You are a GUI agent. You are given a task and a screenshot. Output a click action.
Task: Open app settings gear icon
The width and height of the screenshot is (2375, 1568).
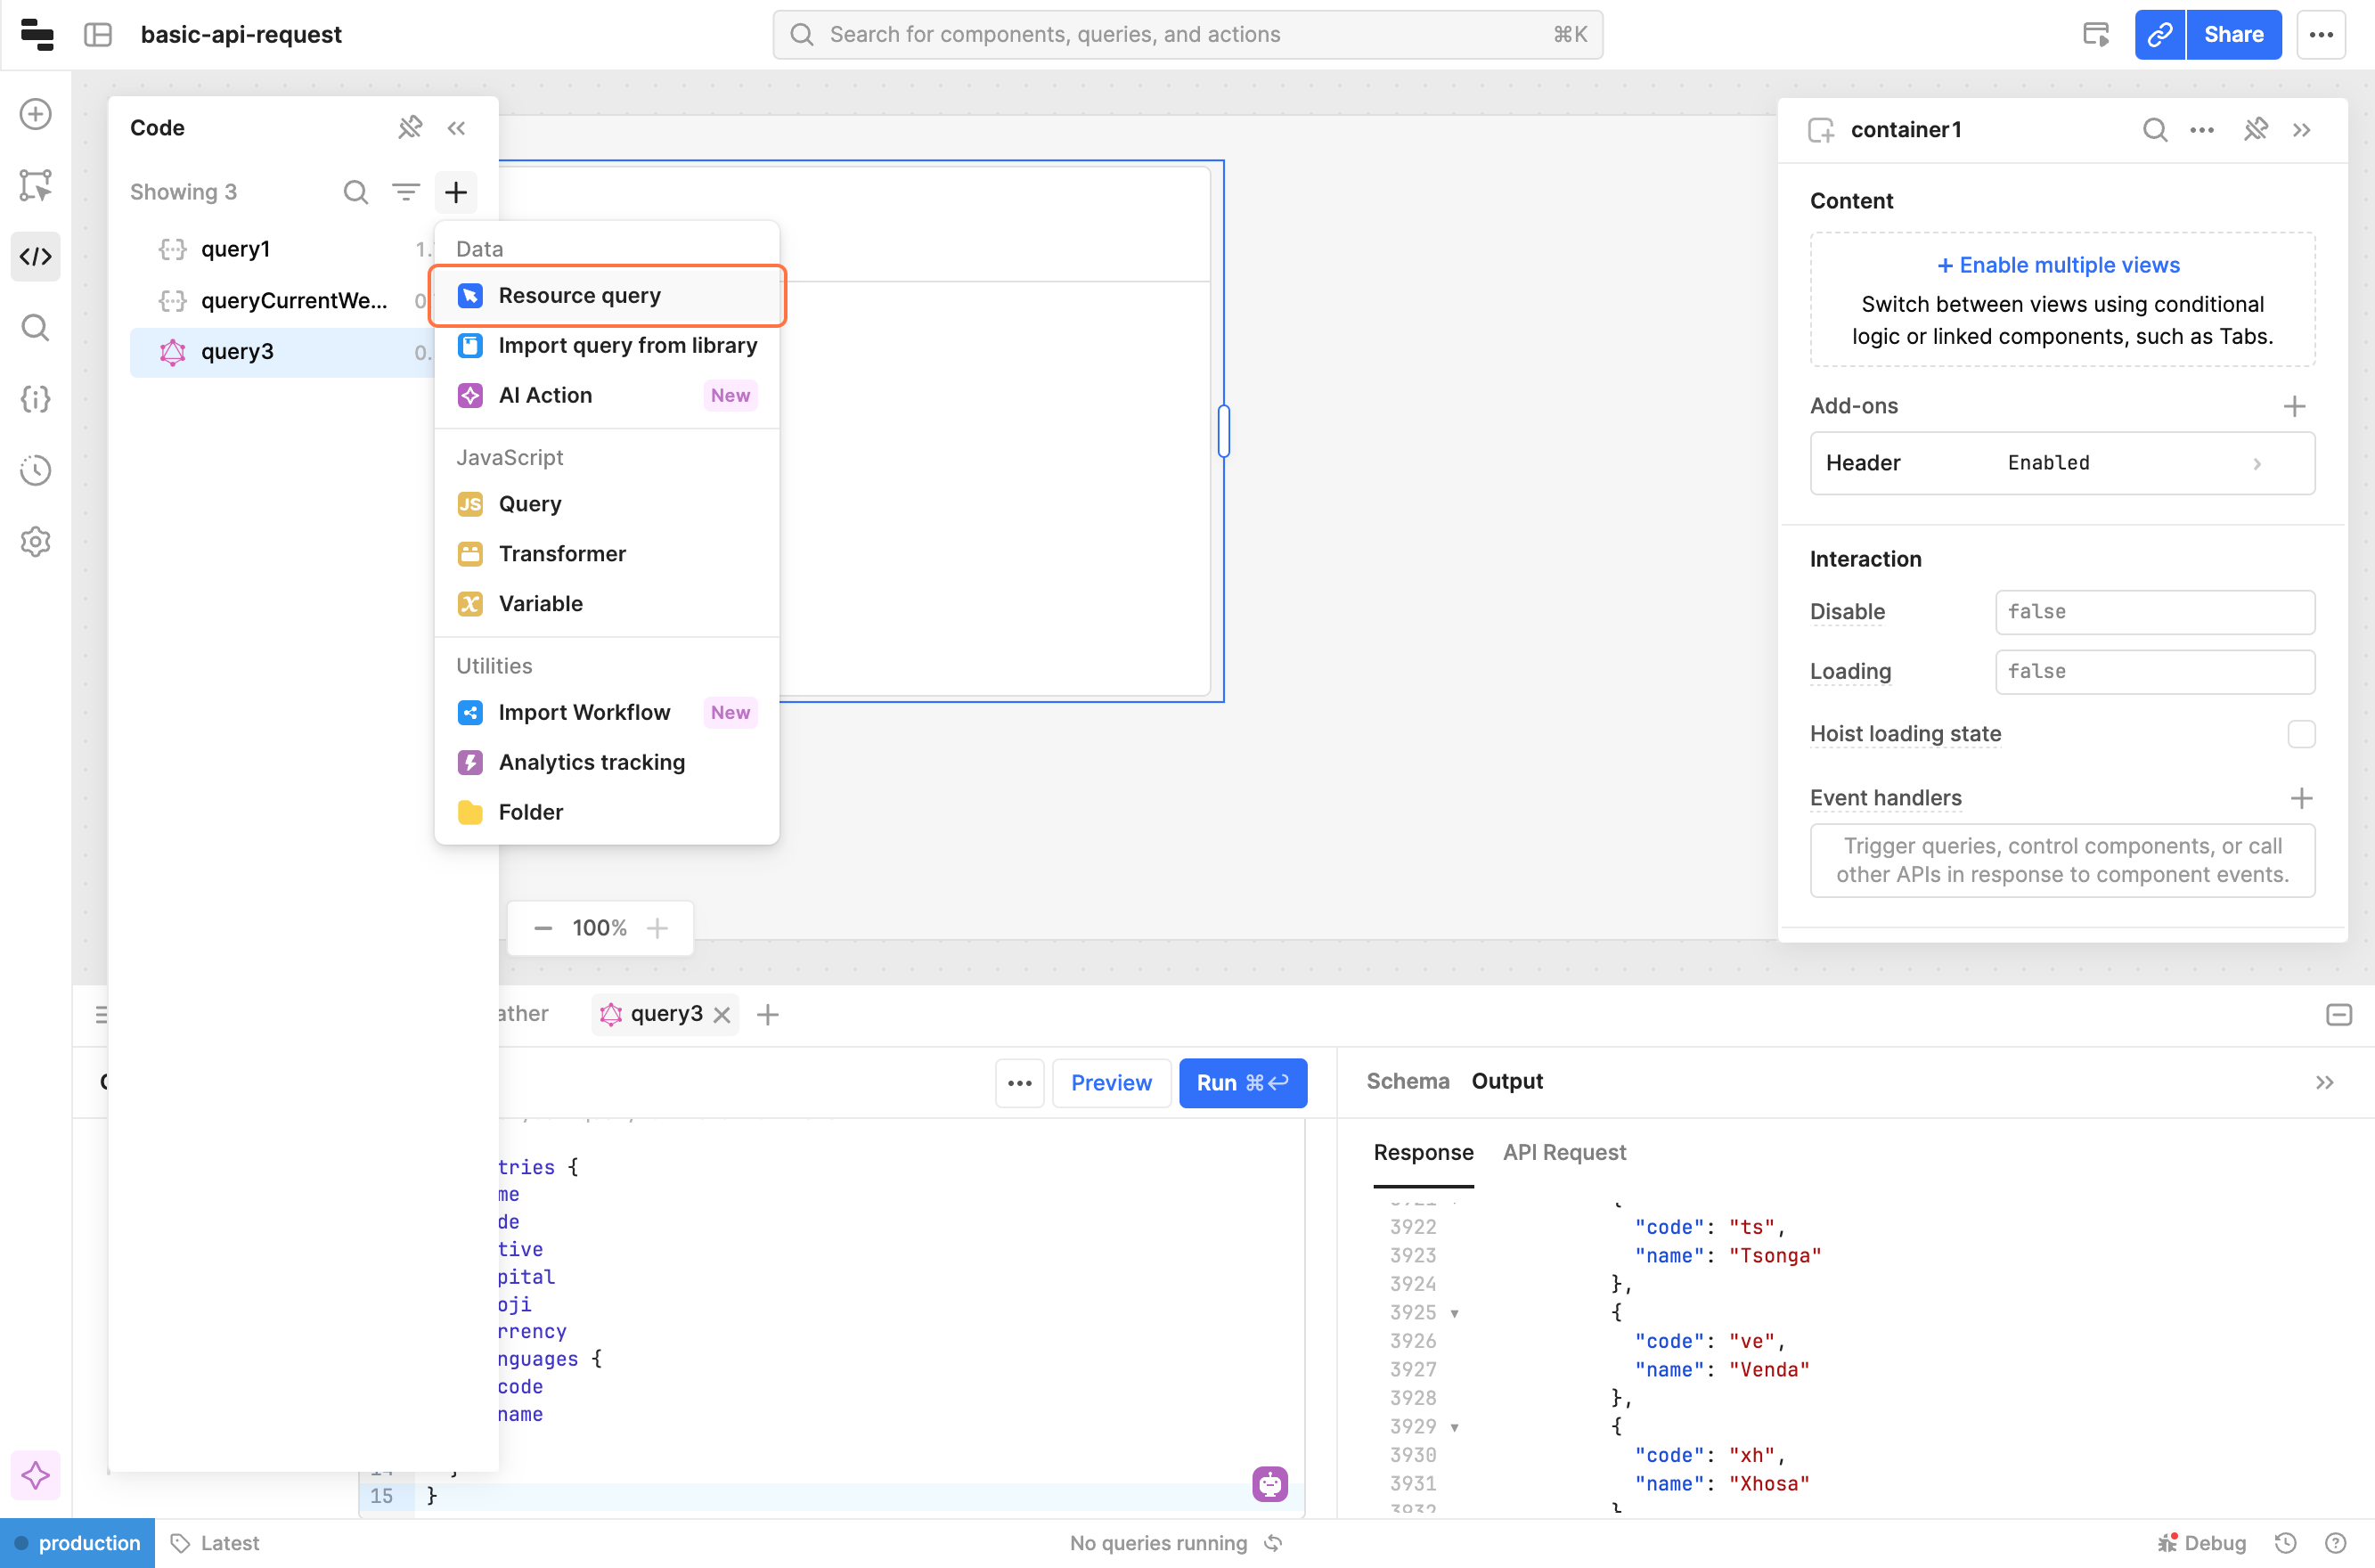[35, 541]
